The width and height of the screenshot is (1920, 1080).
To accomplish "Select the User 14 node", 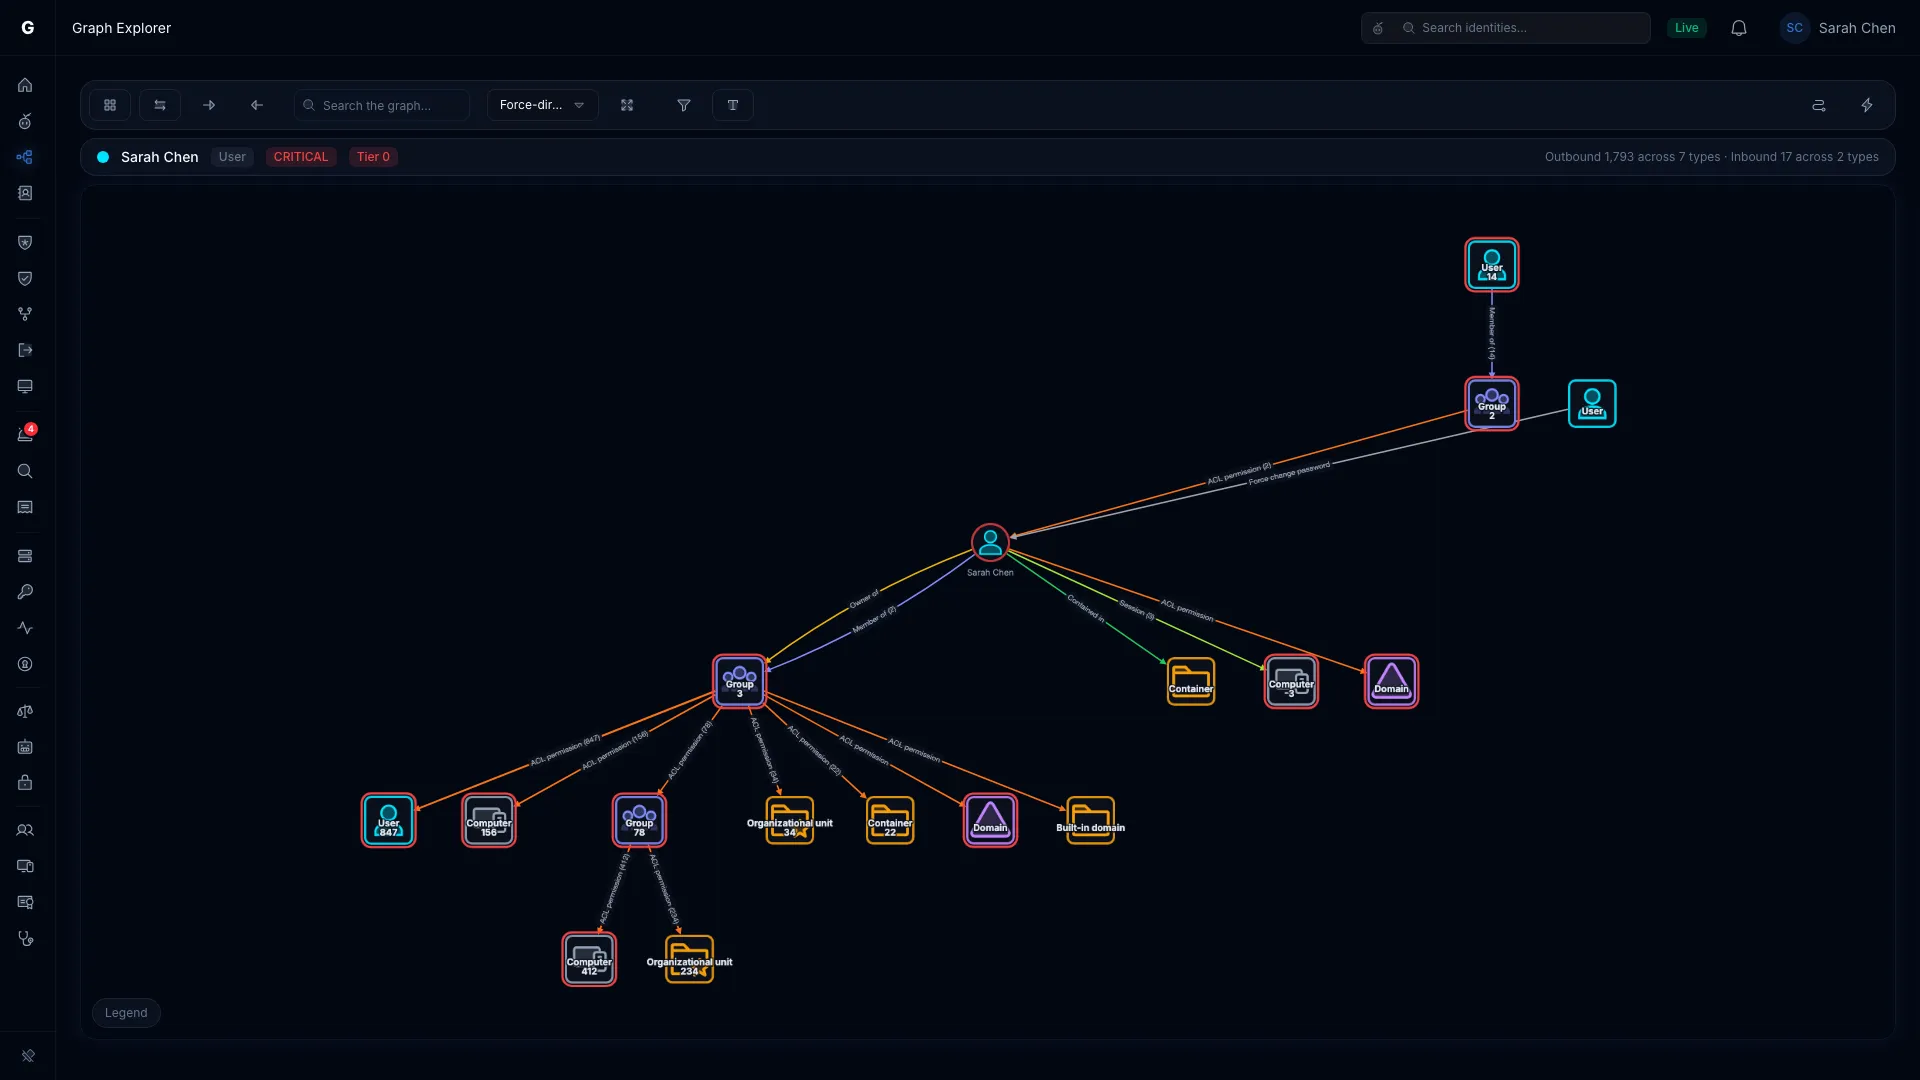I will click(x=1492, y=265).
